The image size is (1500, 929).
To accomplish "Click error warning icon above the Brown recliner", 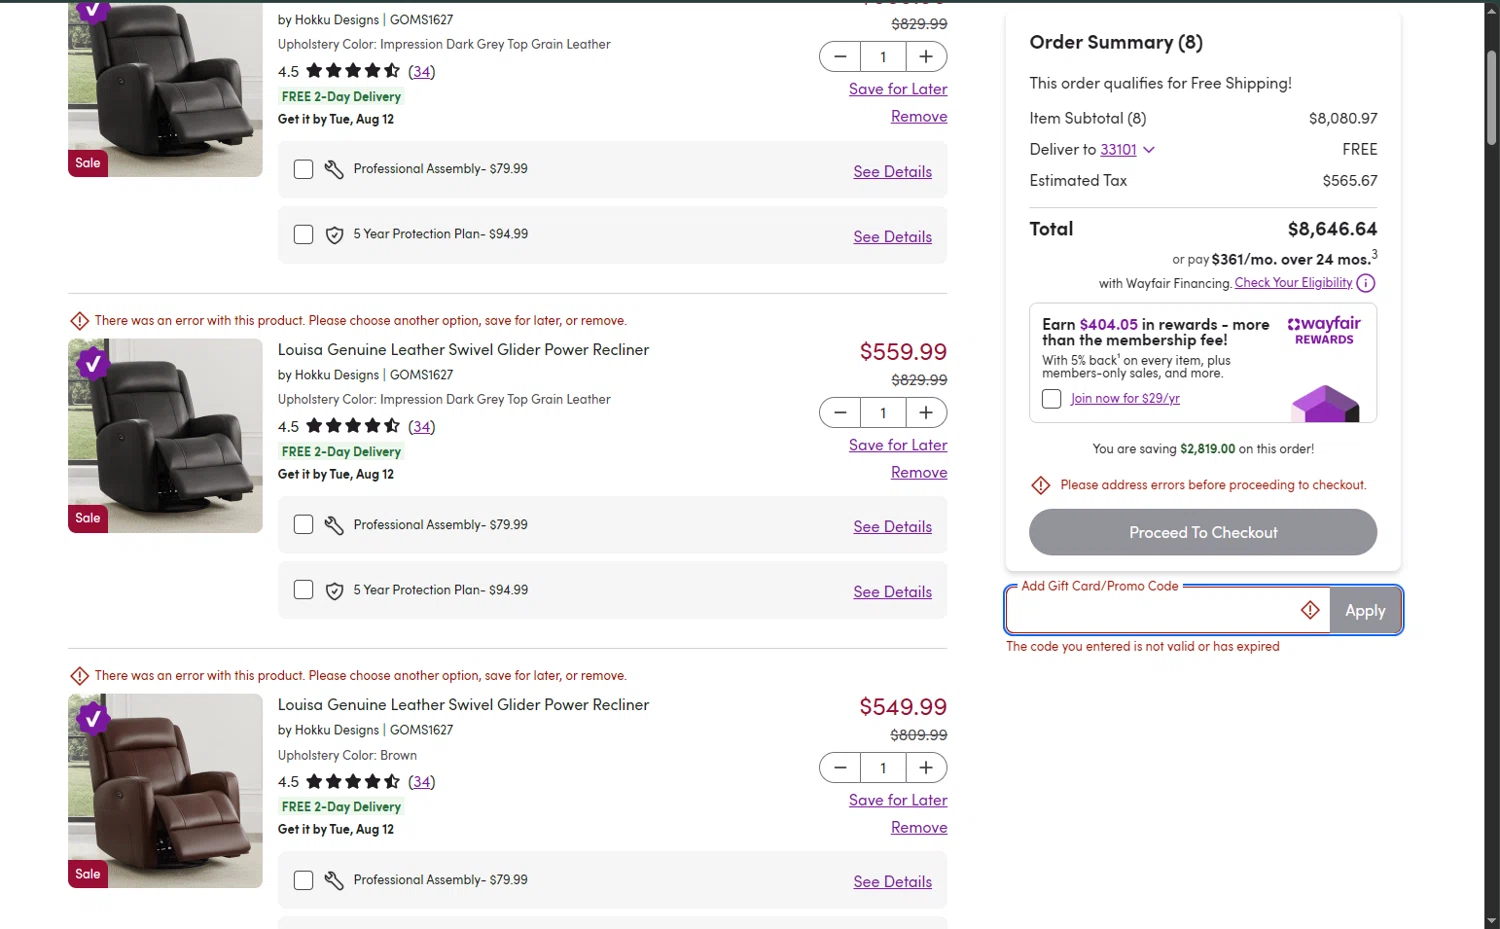I will click(x=79, y=676).
